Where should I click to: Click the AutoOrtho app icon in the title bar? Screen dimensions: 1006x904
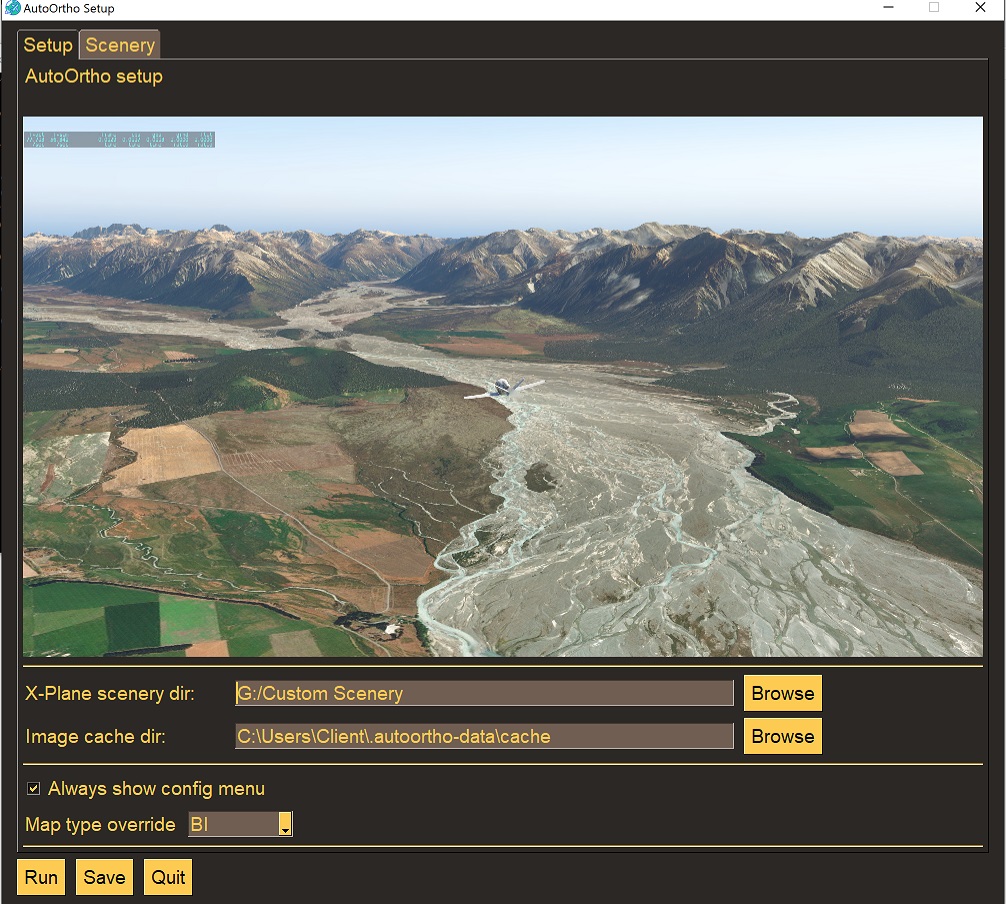[12, 8]
